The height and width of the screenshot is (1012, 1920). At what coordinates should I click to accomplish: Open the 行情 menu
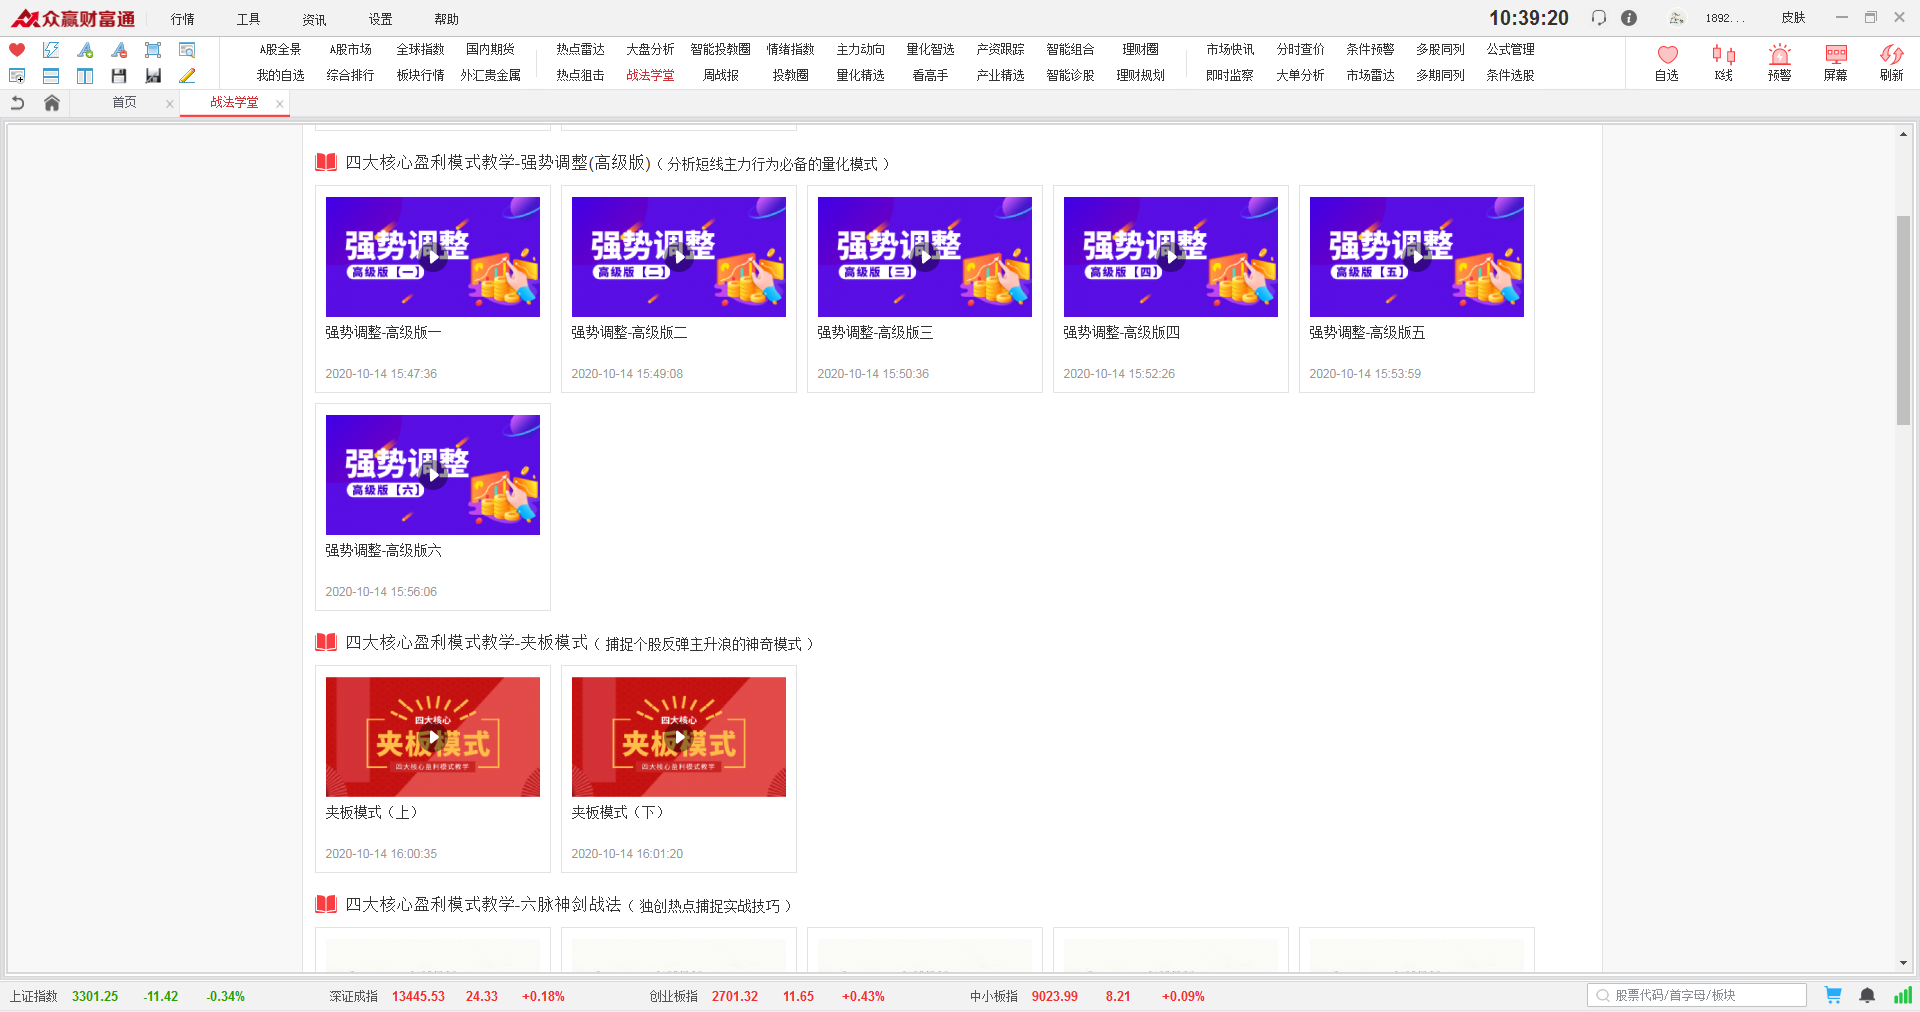(182, 19)
